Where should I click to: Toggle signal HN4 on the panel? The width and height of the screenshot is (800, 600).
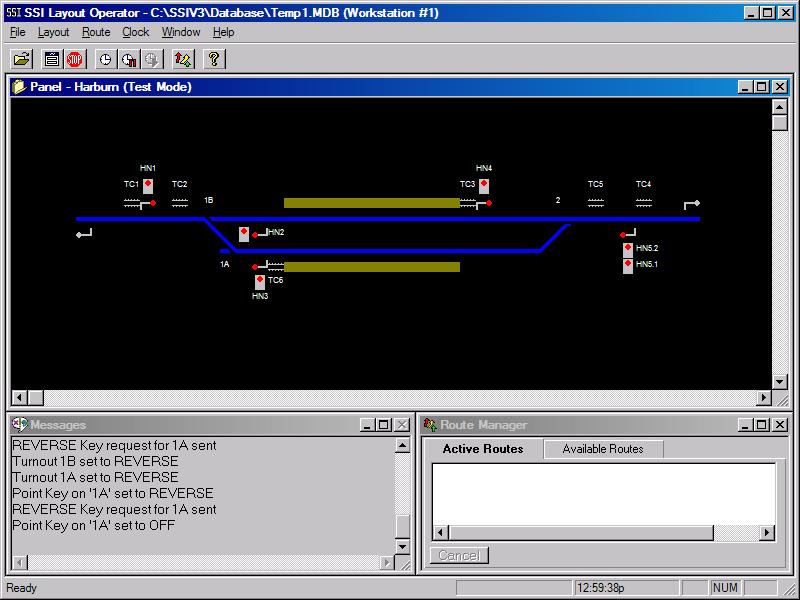483,184
